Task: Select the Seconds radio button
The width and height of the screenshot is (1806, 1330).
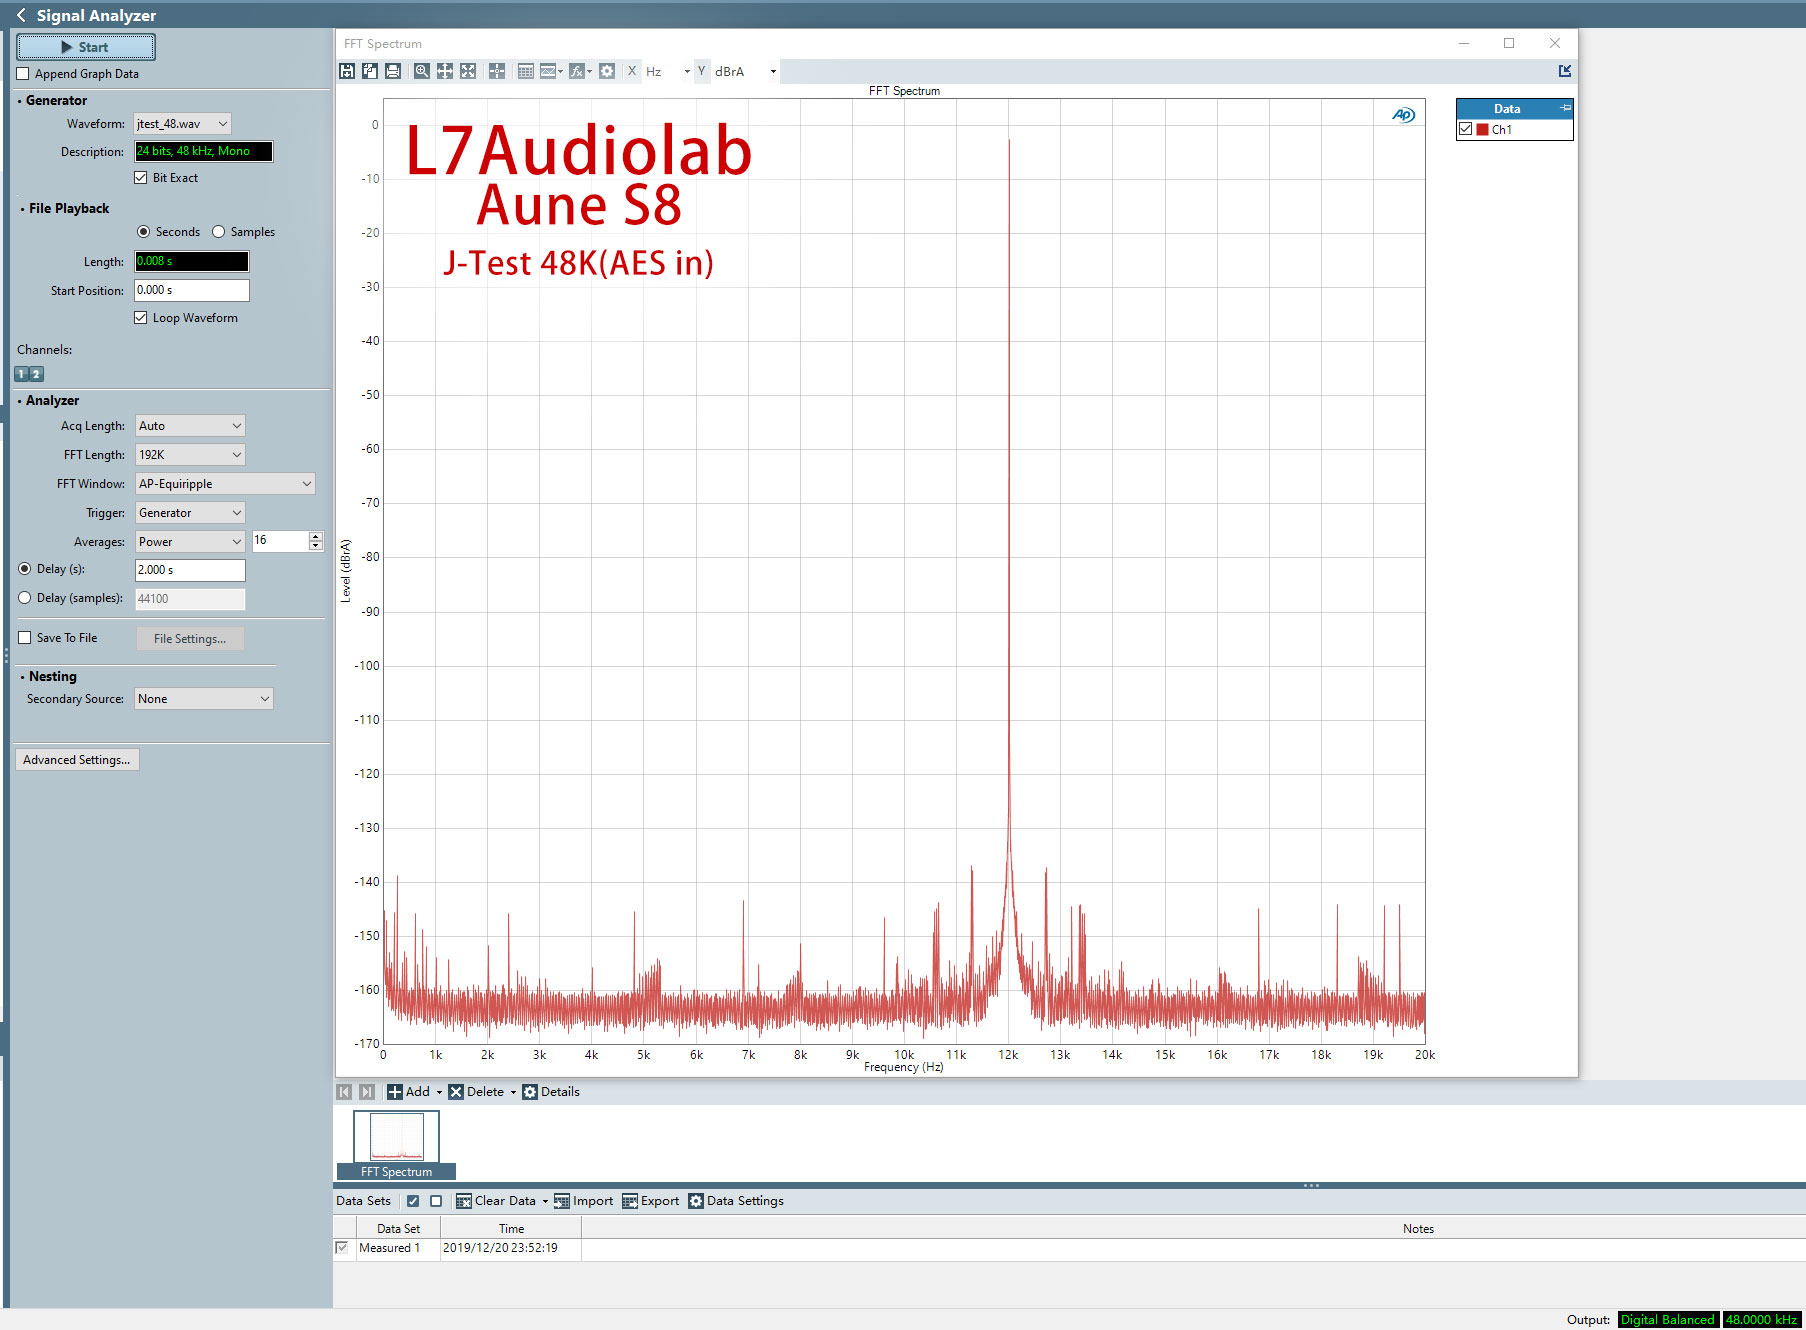Action: [144, 232]
